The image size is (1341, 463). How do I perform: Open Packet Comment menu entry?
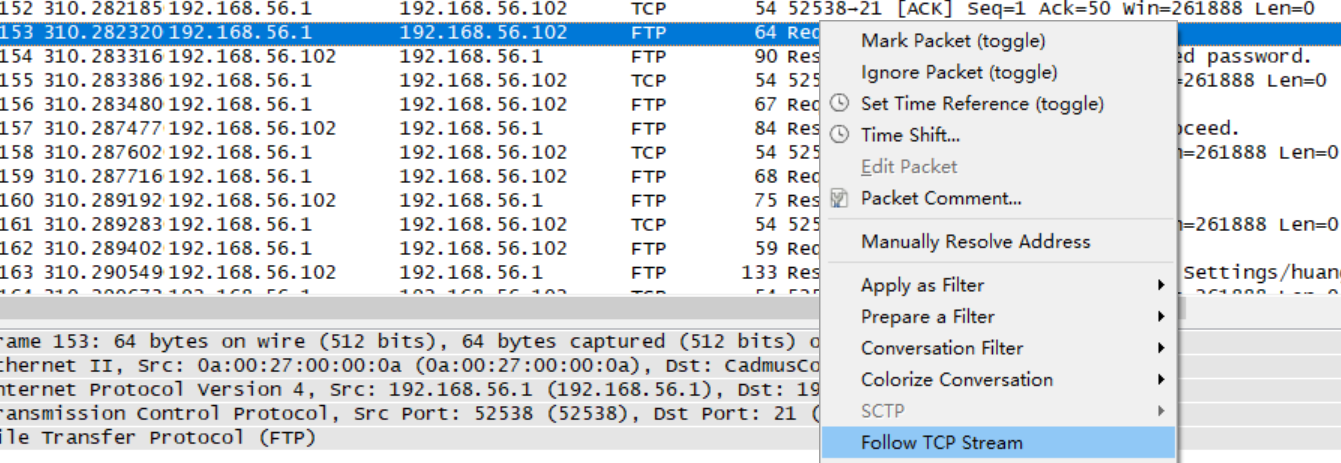click(x=941, y=198)
